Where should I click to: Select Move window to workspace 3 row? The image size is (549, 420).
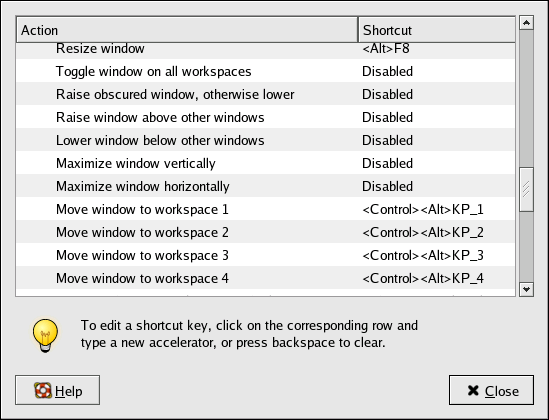tap(265, 255)
